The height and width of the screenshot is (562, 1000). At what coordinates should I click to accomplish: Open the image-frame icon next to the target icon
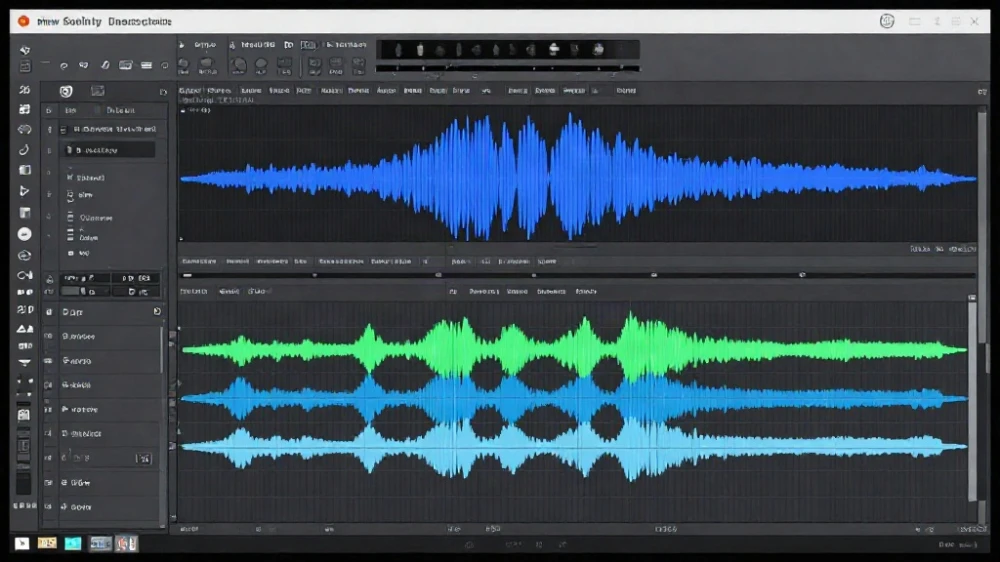coord(98,91)
